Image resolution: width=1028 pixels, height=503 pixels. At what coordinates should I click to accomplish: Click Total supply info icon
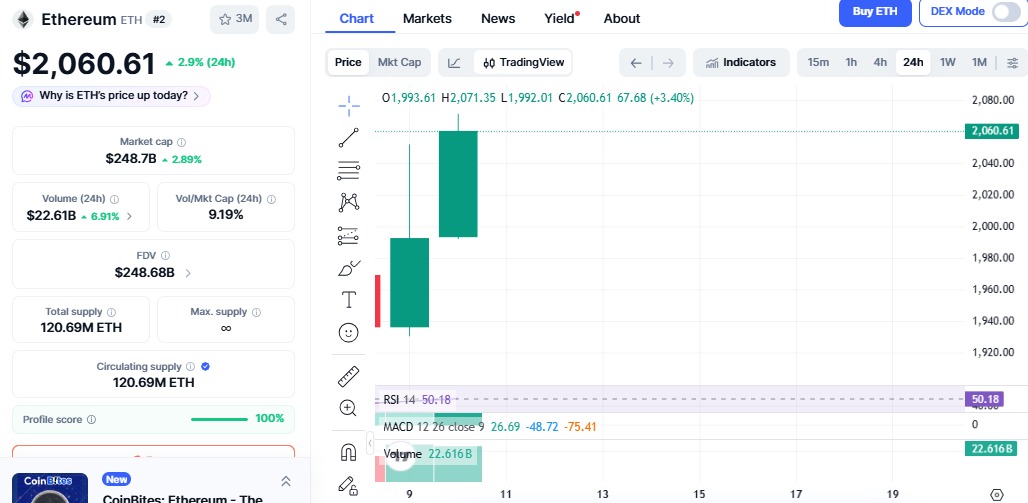tap(111, 312)
